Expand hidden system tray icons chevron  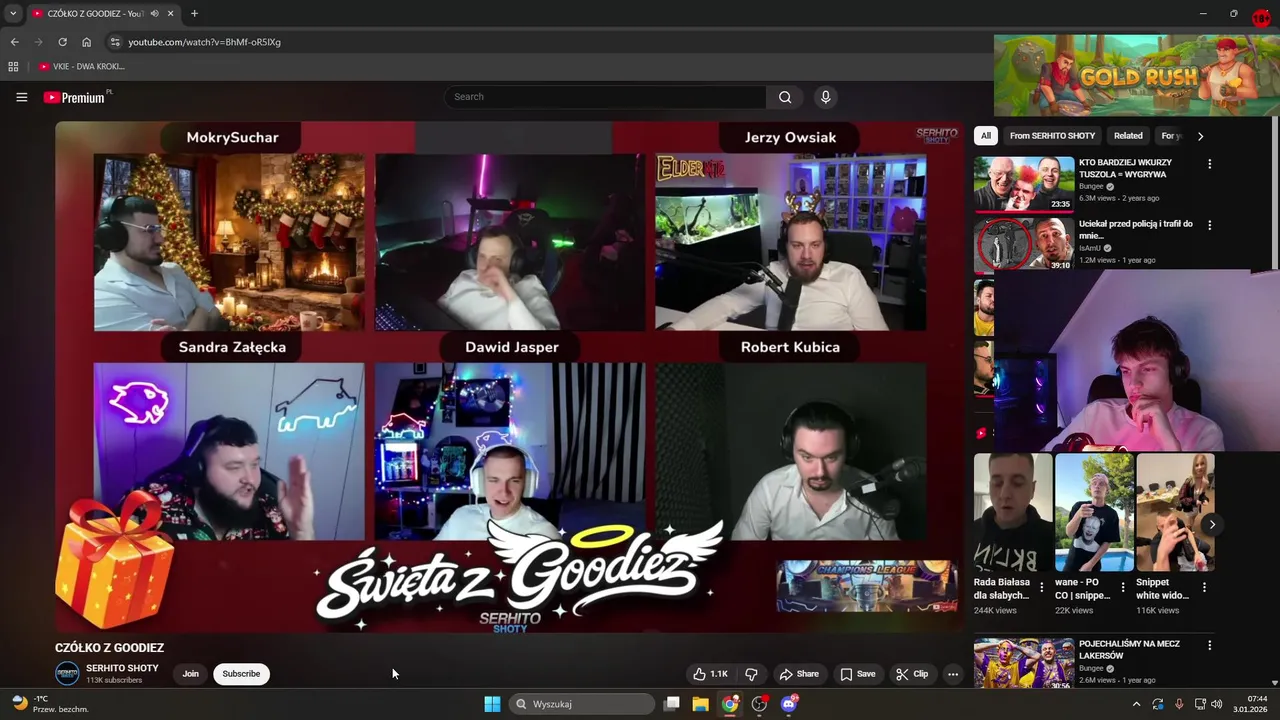point(1136,704)
